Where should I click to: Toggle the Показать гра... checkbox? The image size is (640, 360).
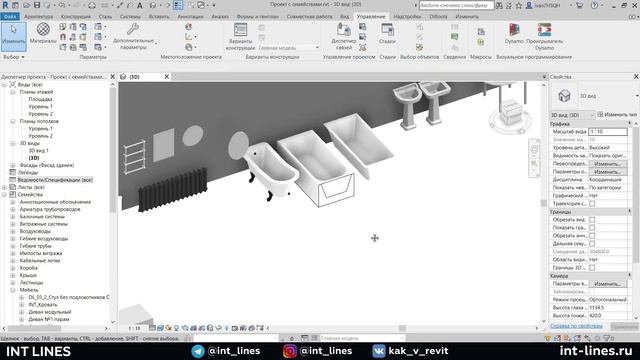click(592, 228)
